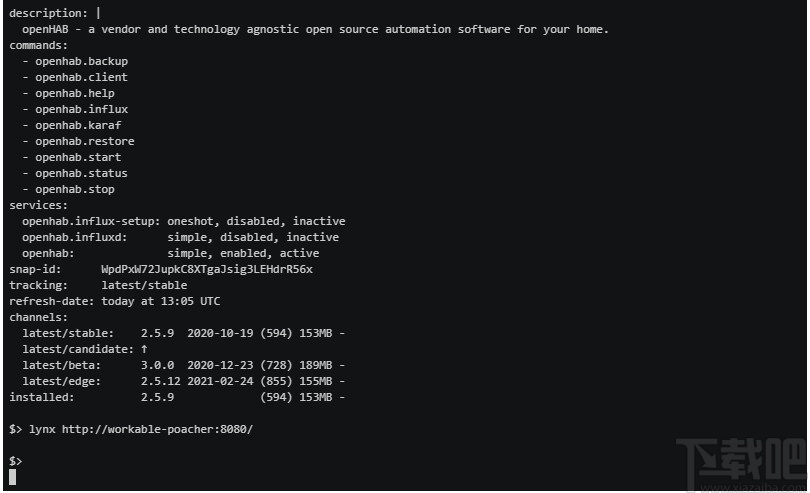
Task: Click the openhab.start command entry
Action: 78,157
